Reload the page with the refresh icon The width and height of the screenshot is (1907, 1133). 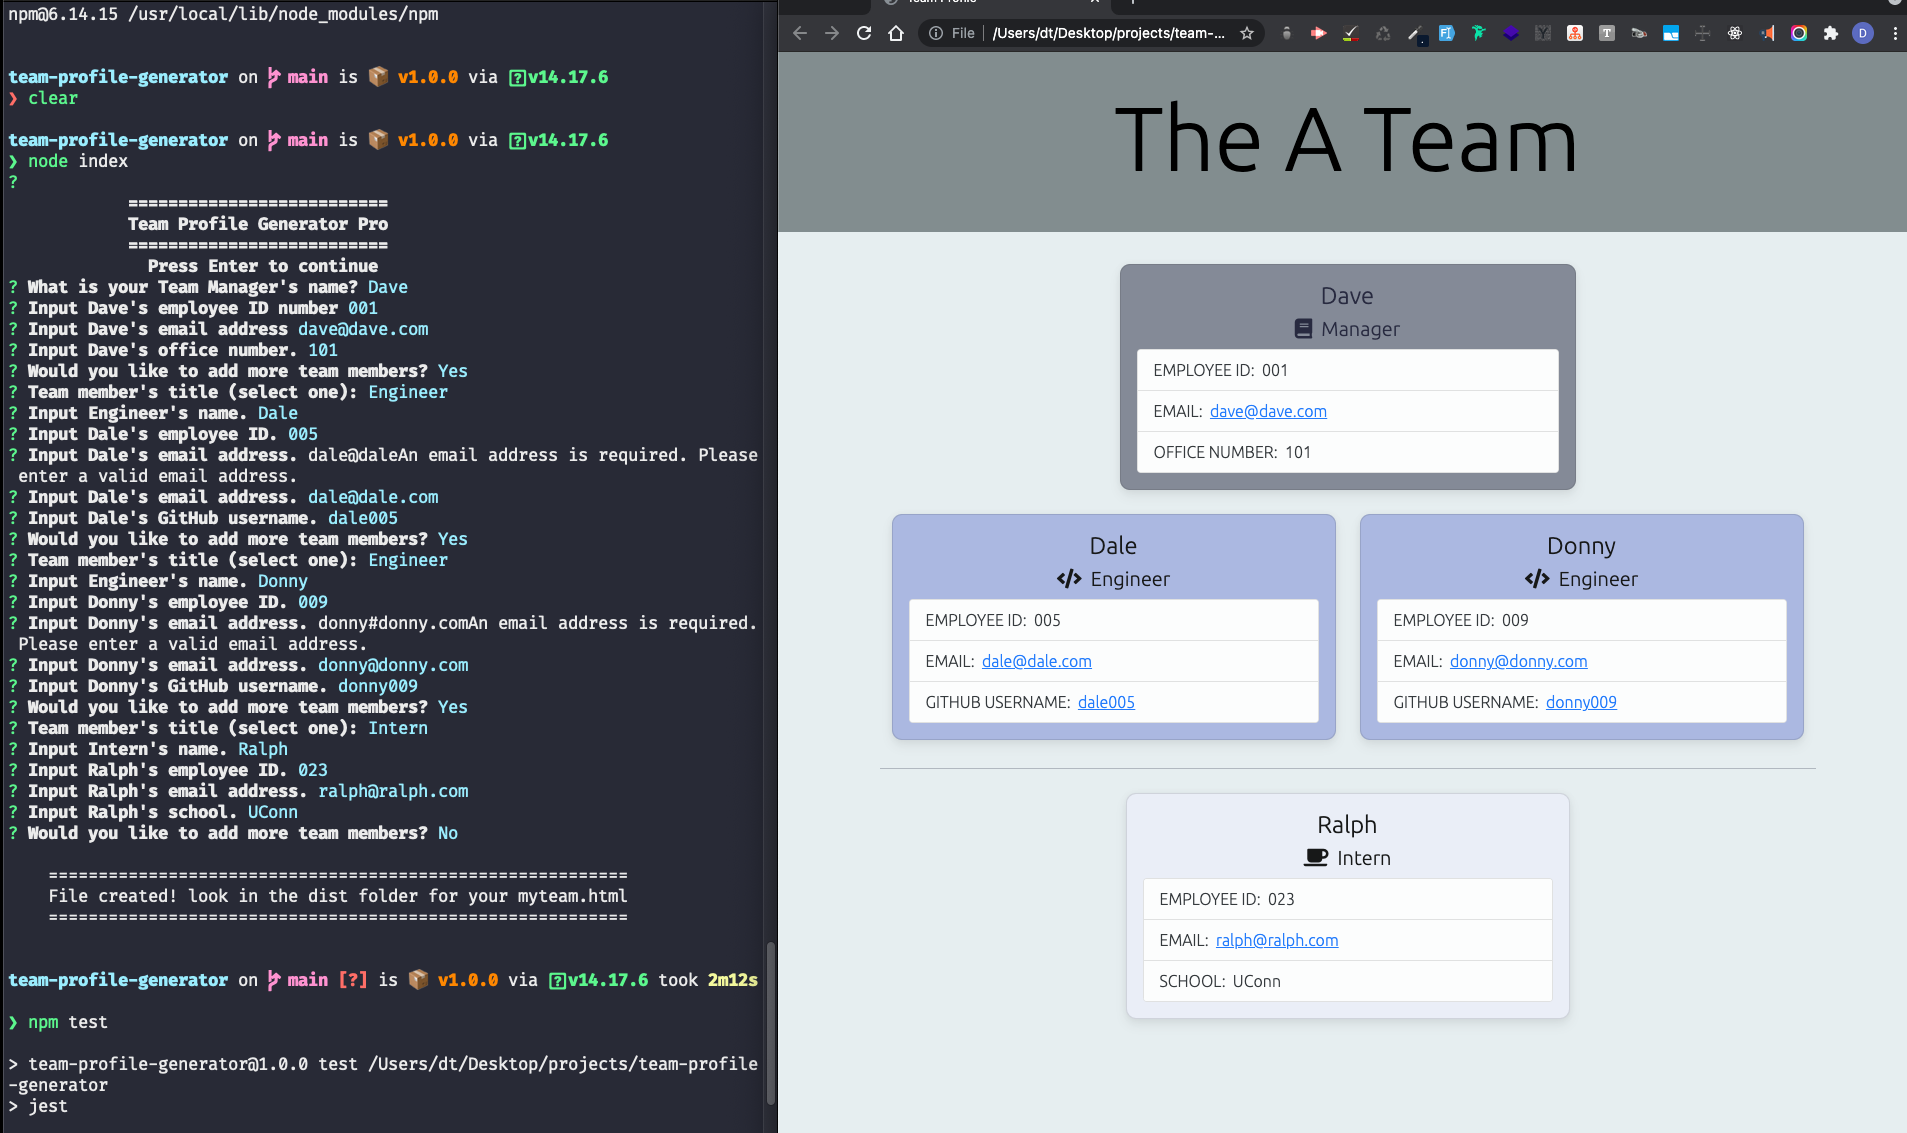[x=863, y=33]
